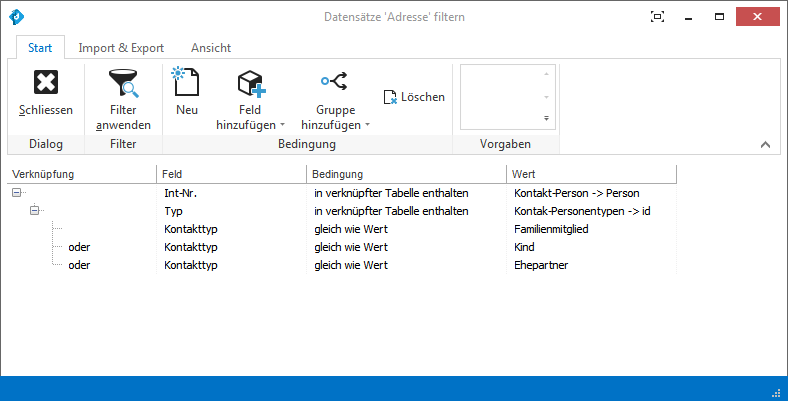
Task: Open Gruppe hinzufügen dropdown arrow
Action: coord(367,125)
